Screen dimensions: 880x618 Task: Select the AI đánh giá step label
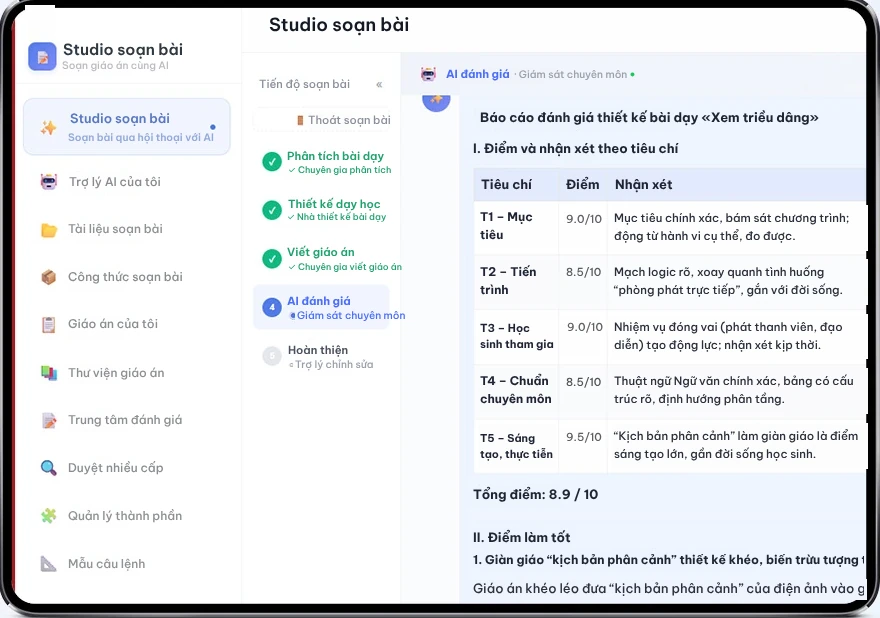click(x=319, y=301)
